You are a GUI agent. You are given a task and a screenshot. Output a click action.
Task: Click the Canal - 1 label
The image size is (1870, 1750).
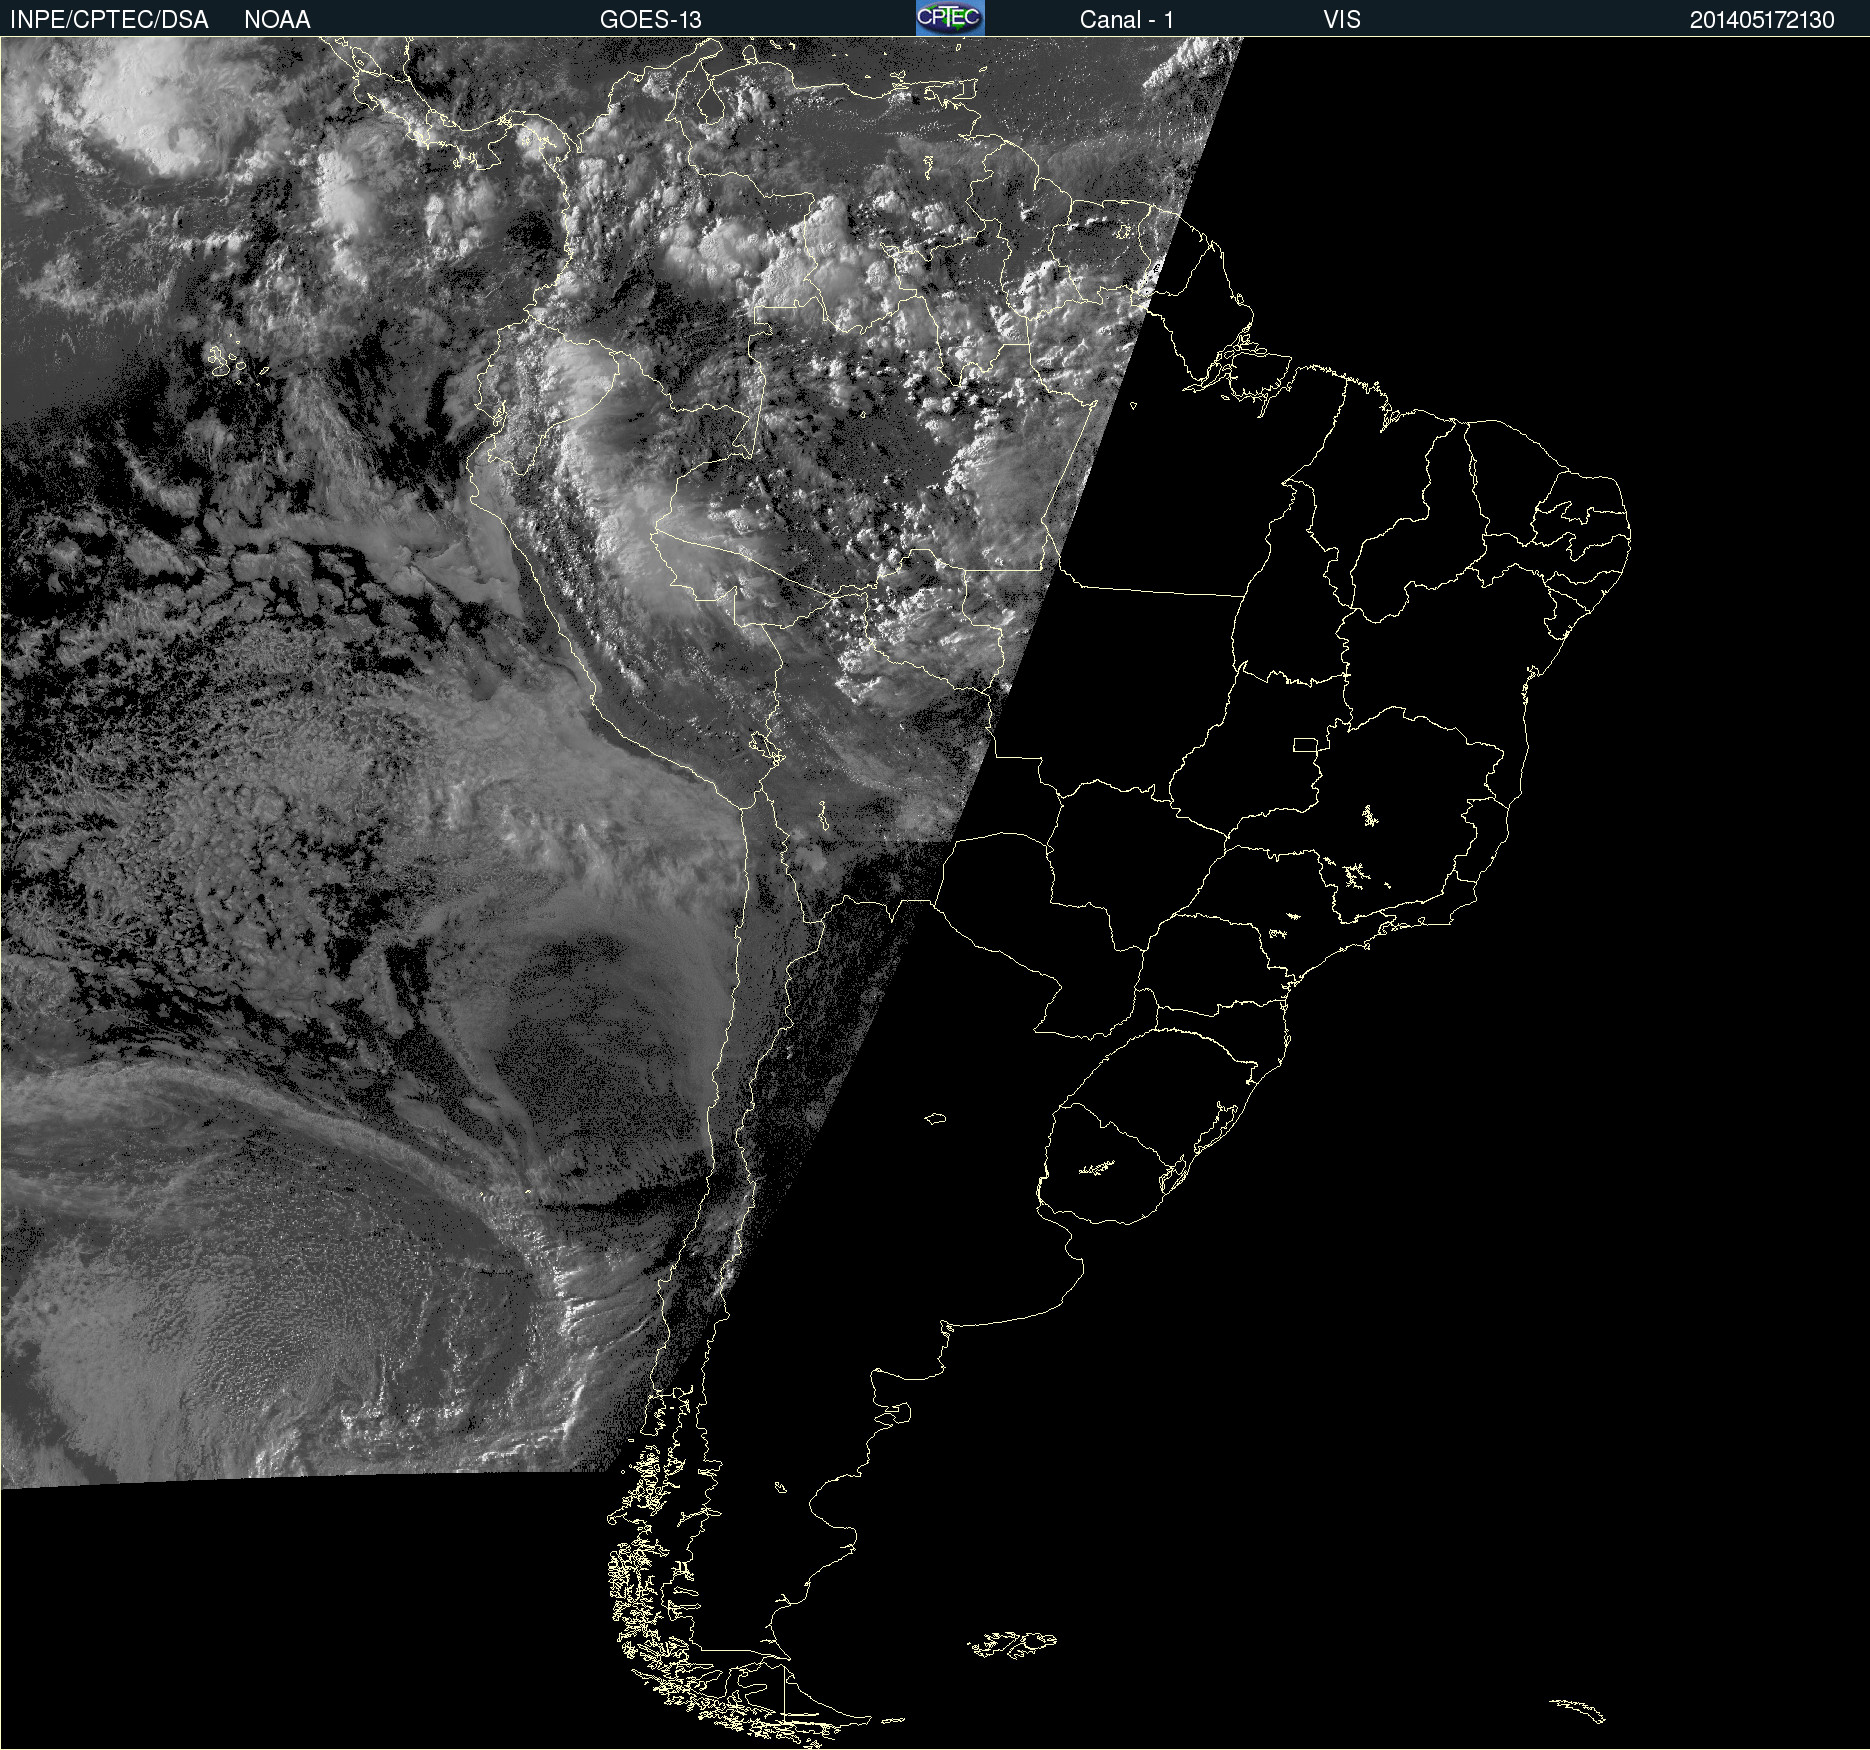1127,20
